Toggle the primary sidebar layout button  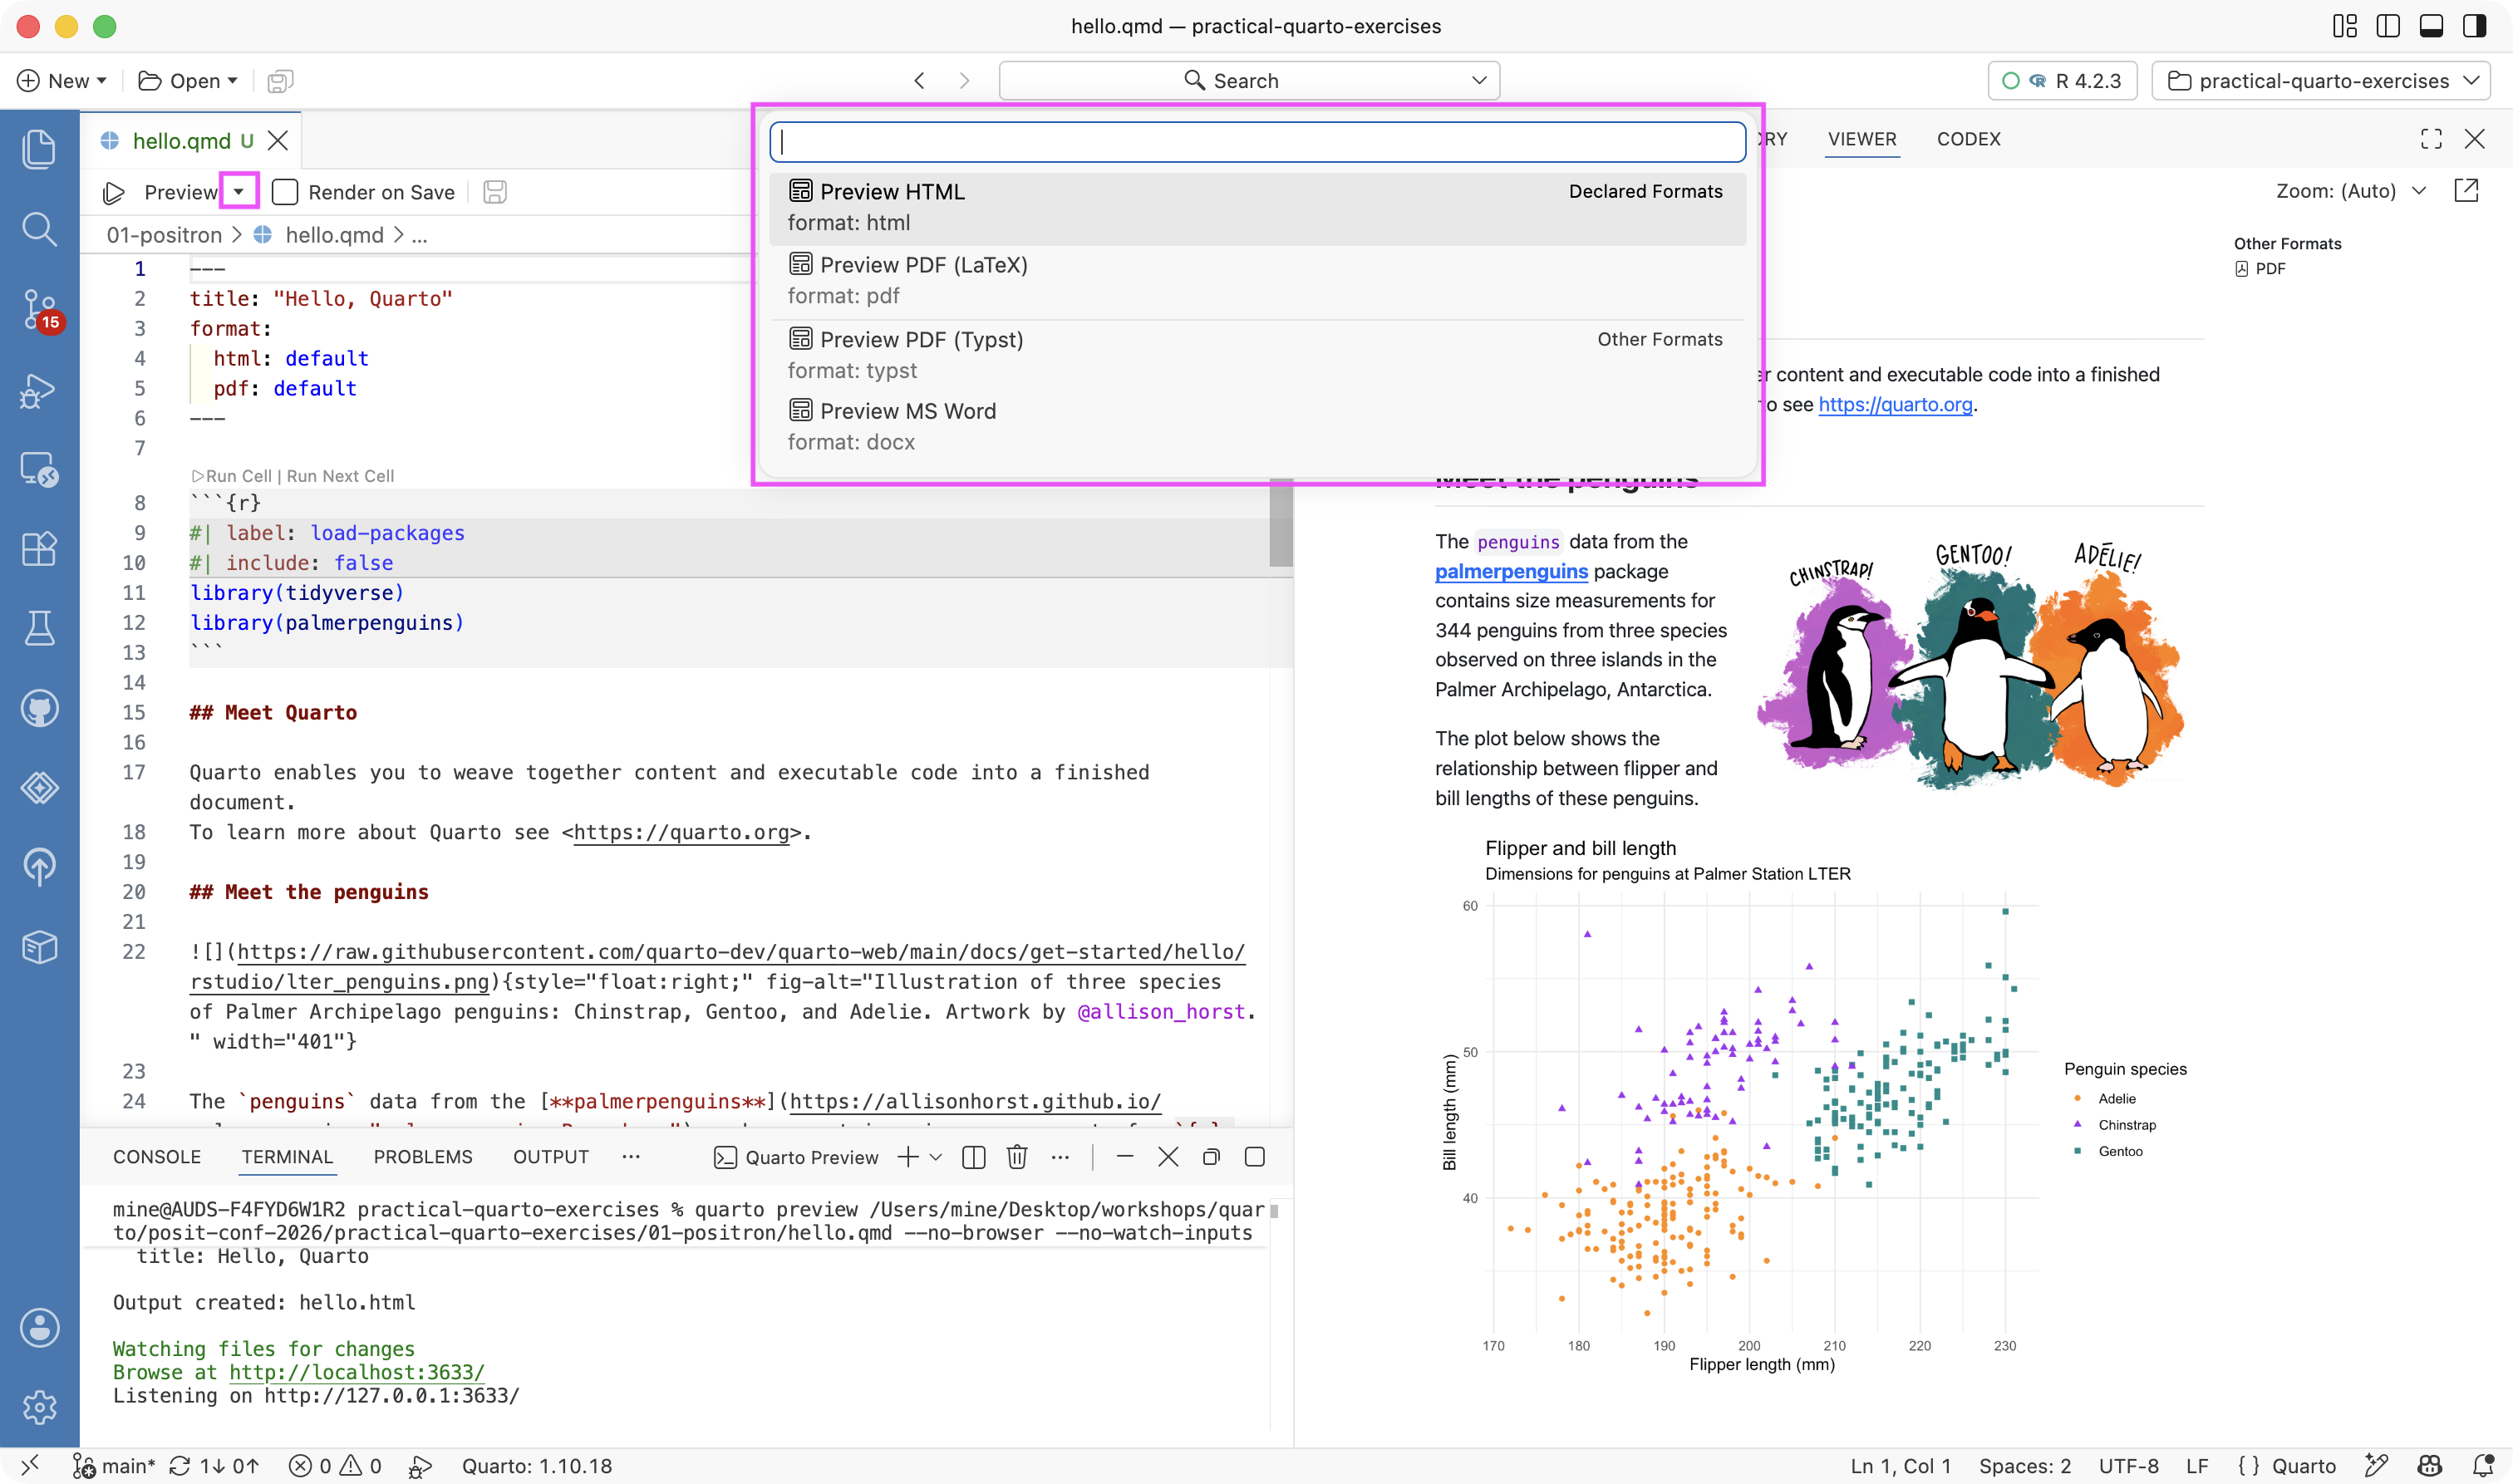[x=2388, y=26]
